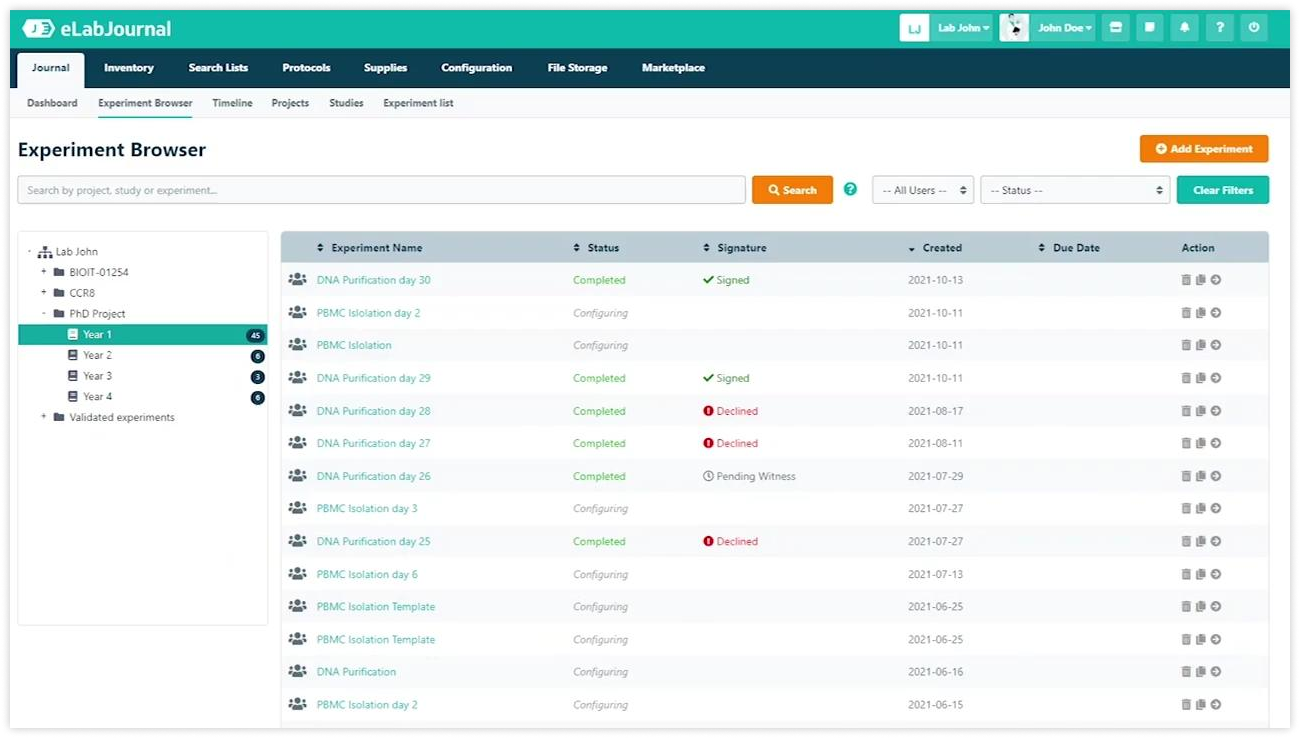Delete the DNA Purification day 30 experiment
1300x738 pixels.
[1186, 280]
